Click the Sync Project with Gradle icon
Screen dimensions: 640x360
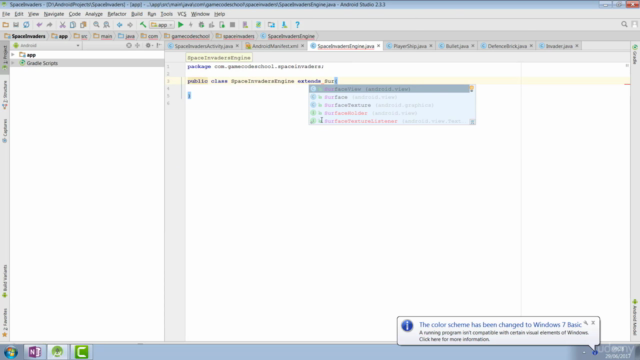click(258, 25)
